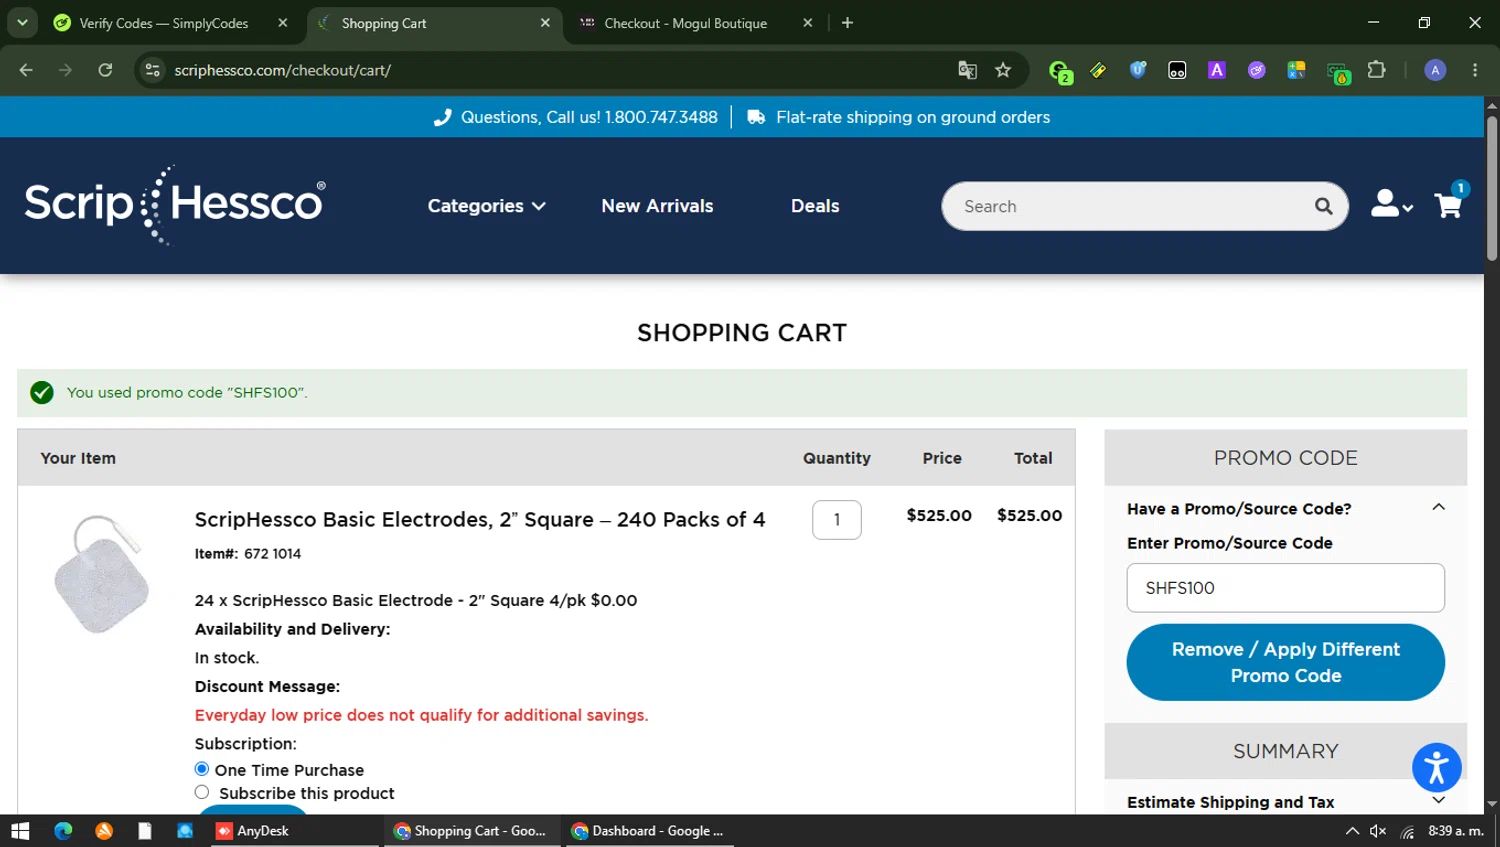Open New Arrivals menu item
The image size is (1500, 847).
coord(657,206)
